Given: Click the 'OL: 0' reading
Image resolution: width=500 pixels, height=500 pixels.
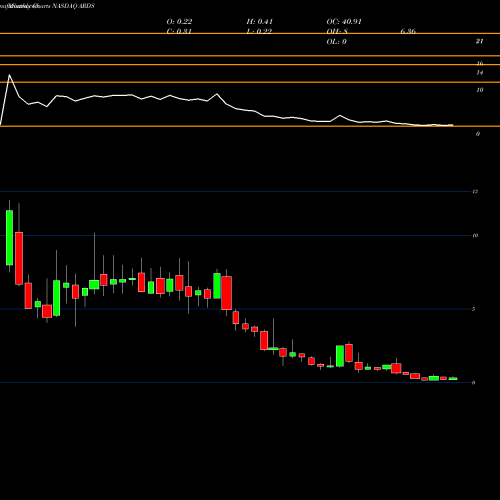Looking at the screenshot, I should 336,42.
